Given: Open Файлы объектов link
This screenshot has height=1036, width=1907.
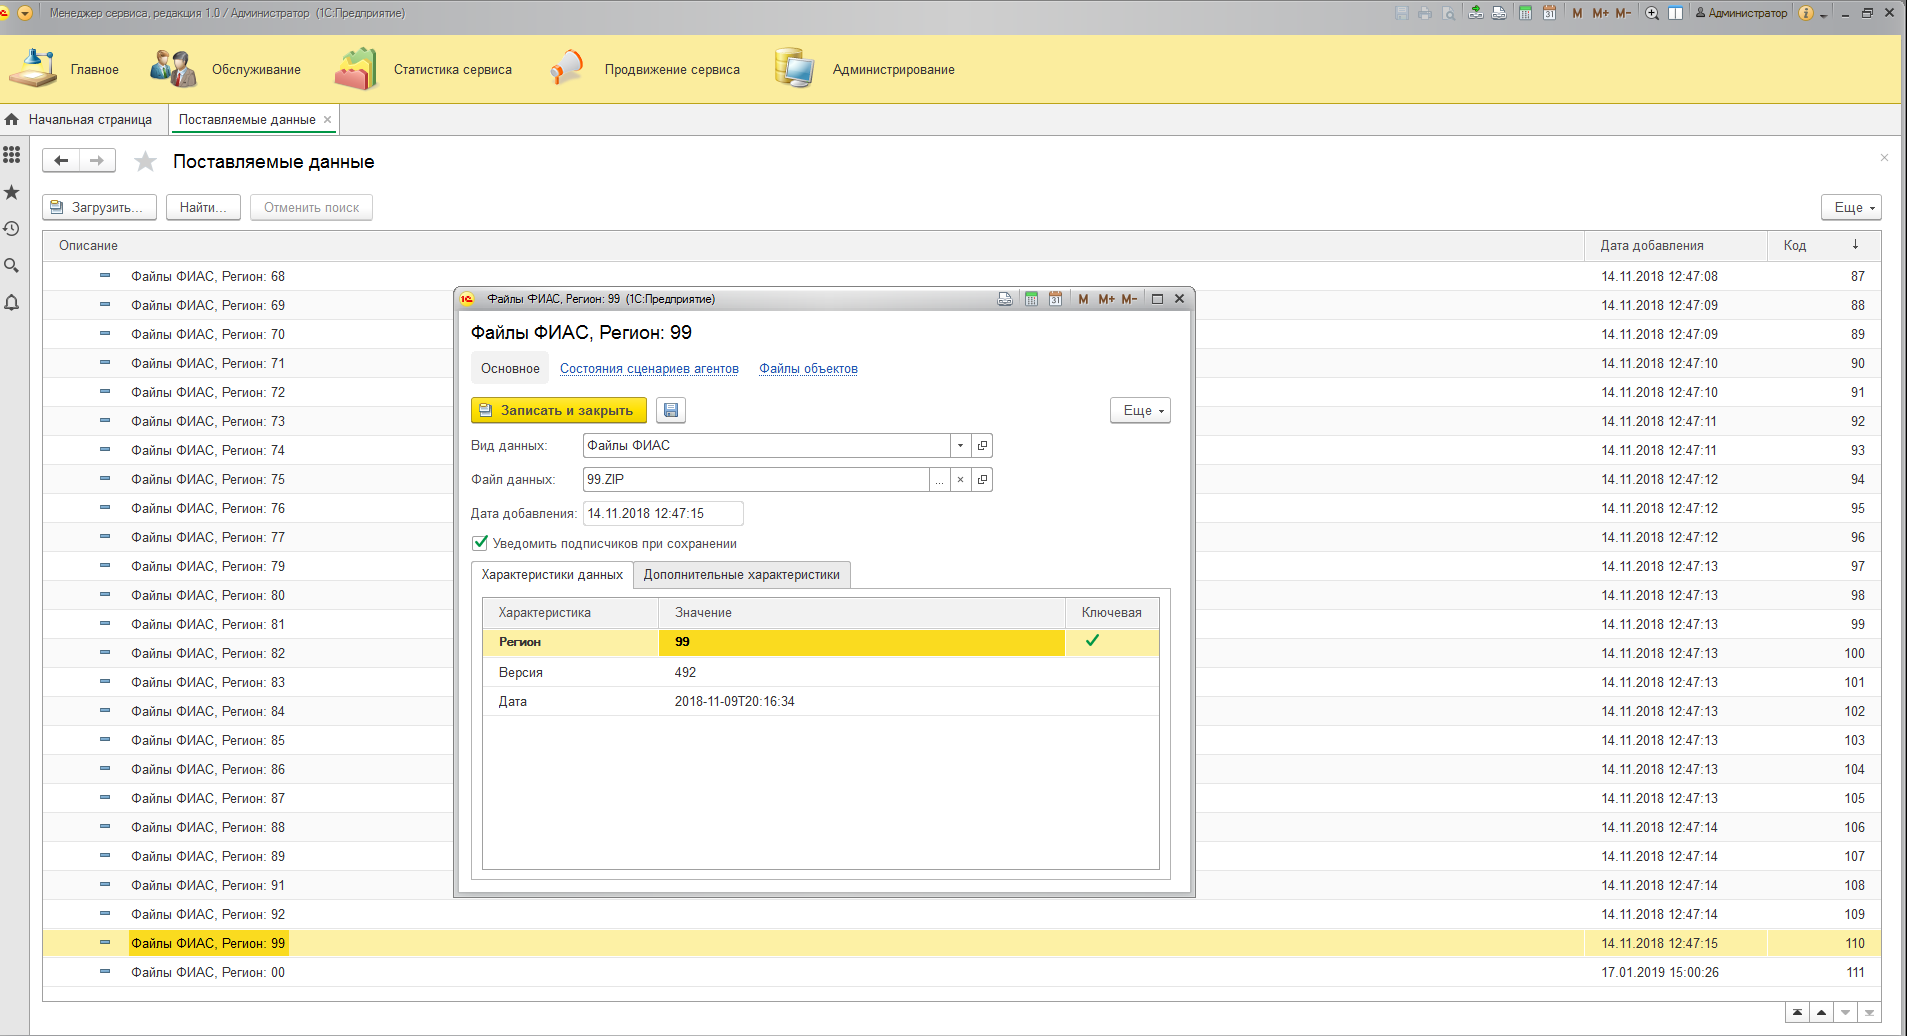Looking at the screenshot, I should tap(808, 369).
